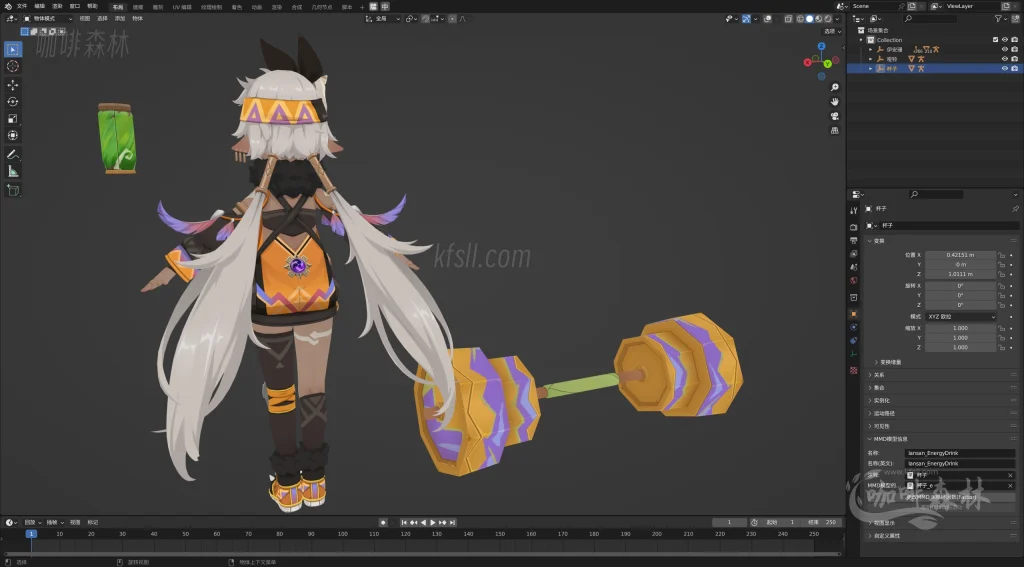Open the Tool properties tab
The image size is (1024, 567).
(854, 210)
